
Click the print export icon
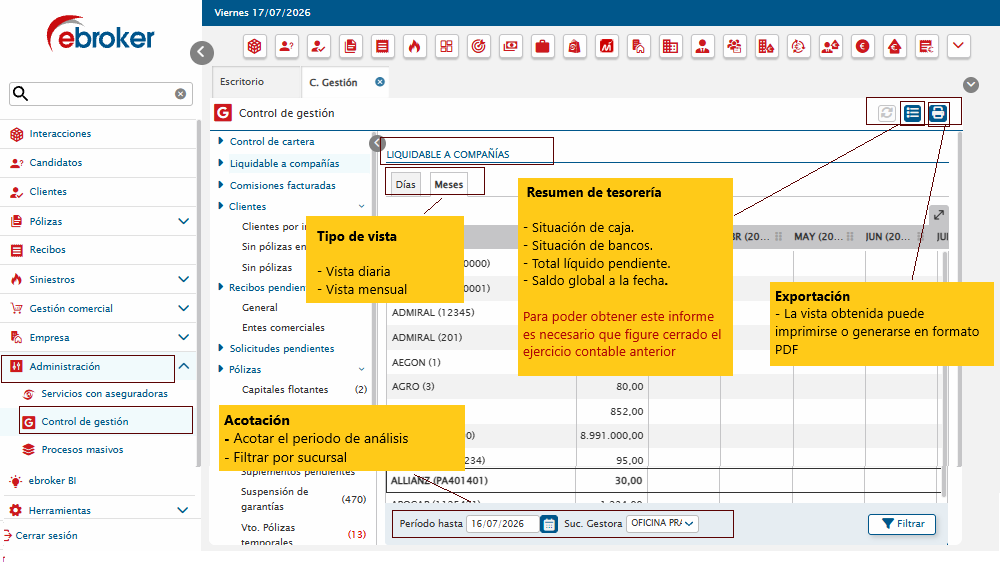(938, 114)
